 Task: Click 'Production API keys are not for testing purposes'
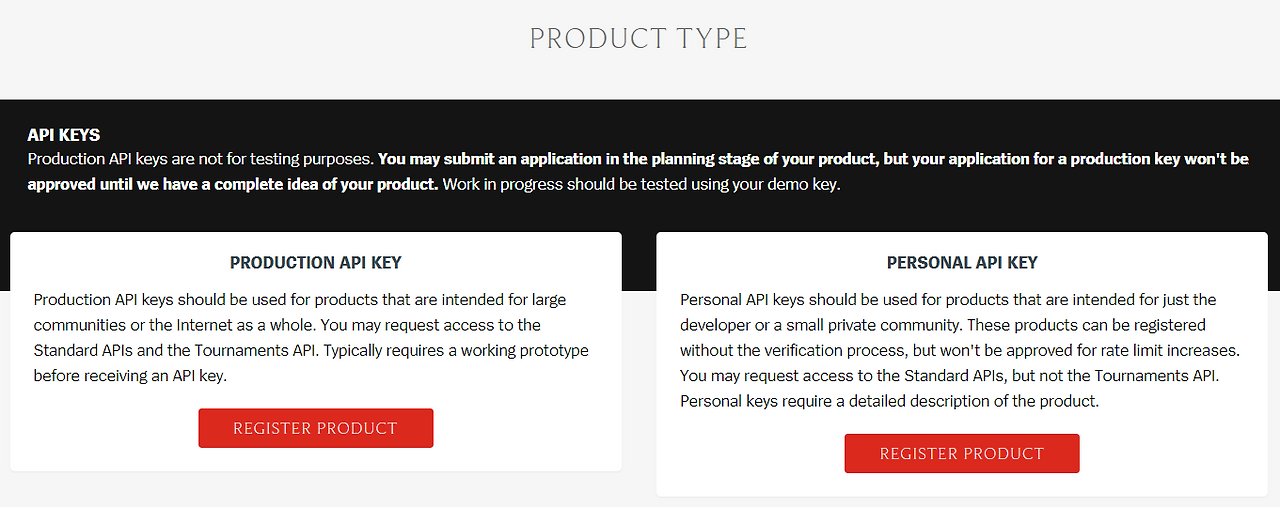(200, 159)
